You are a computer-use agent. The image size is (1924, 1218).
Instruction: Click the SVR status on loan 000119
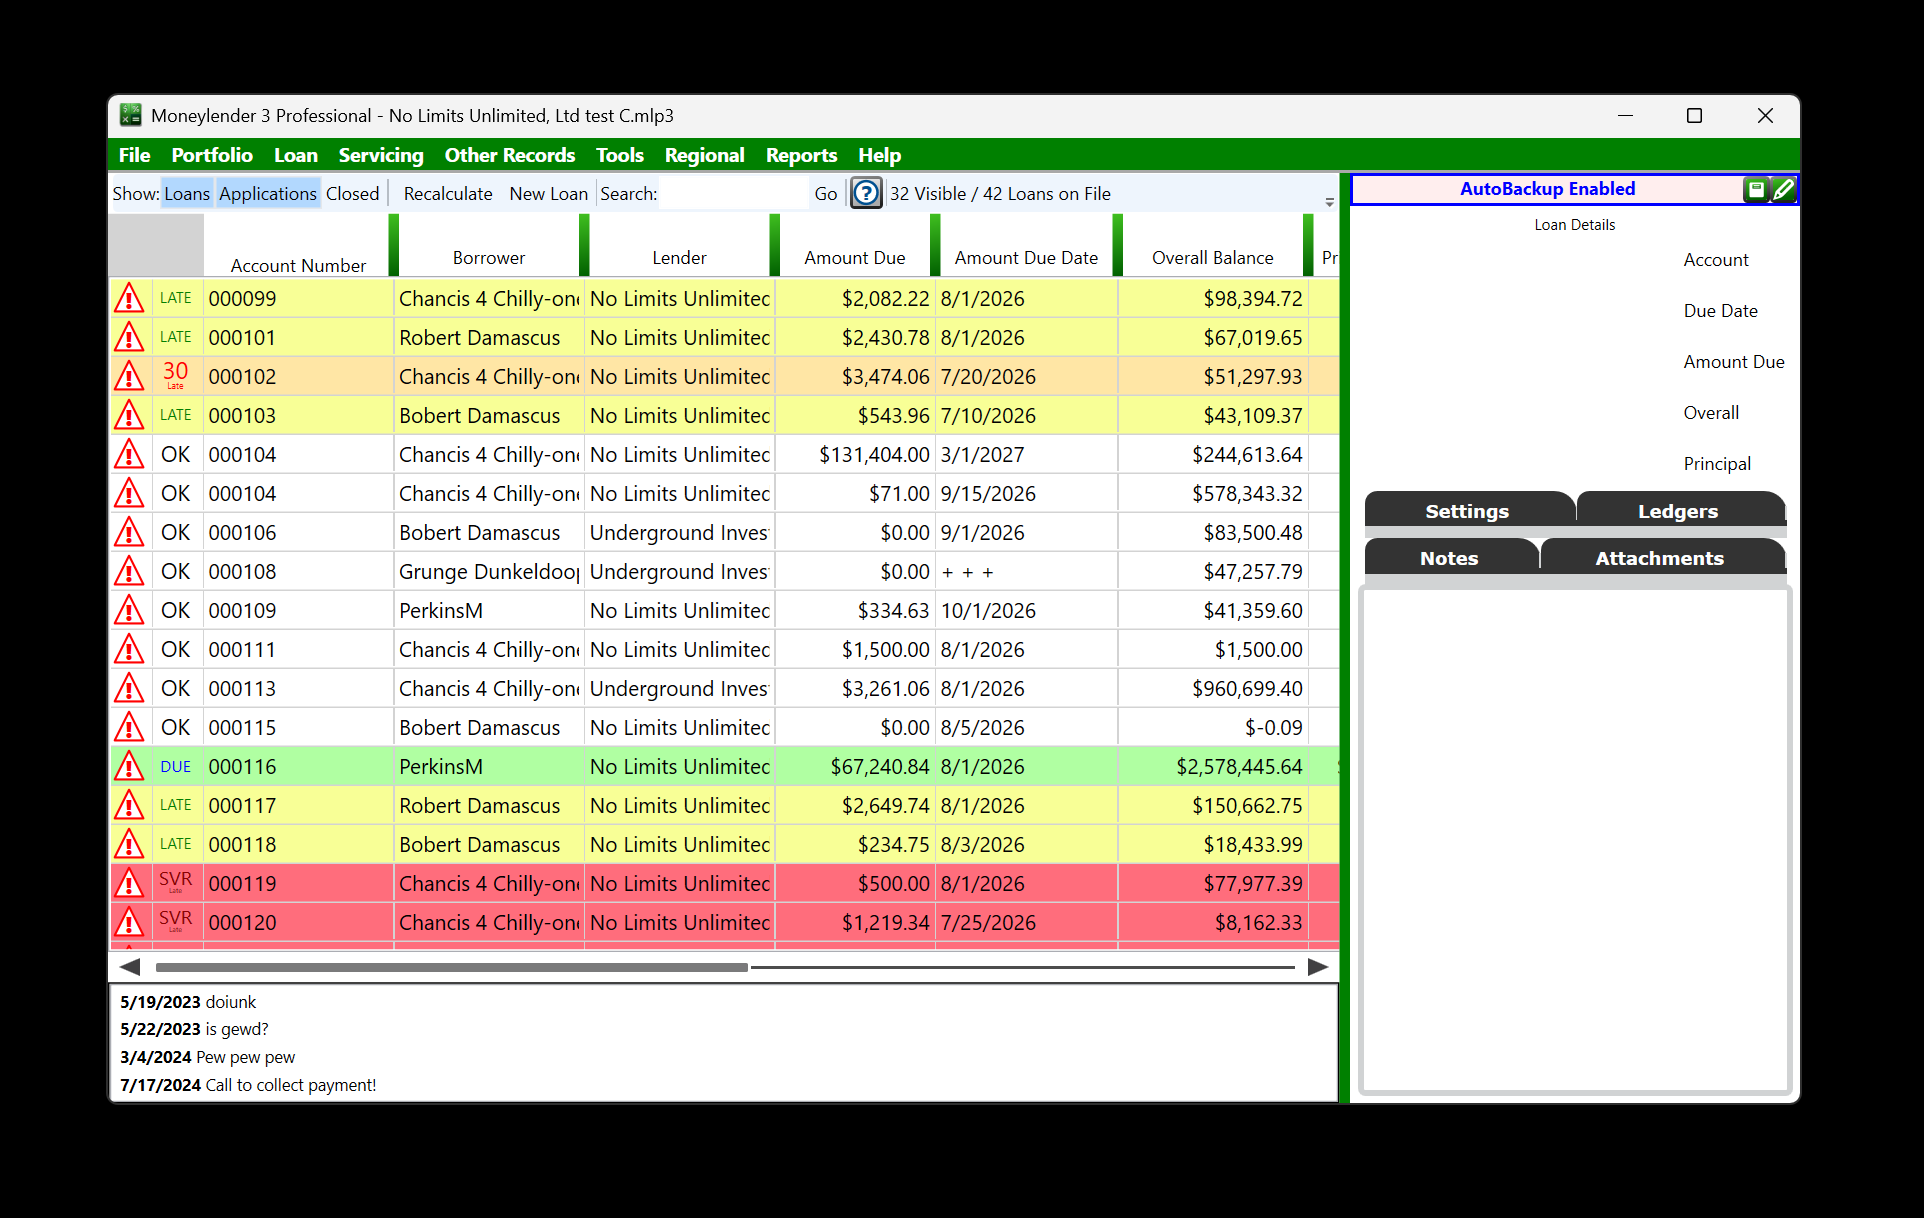[x=175, y=881]
